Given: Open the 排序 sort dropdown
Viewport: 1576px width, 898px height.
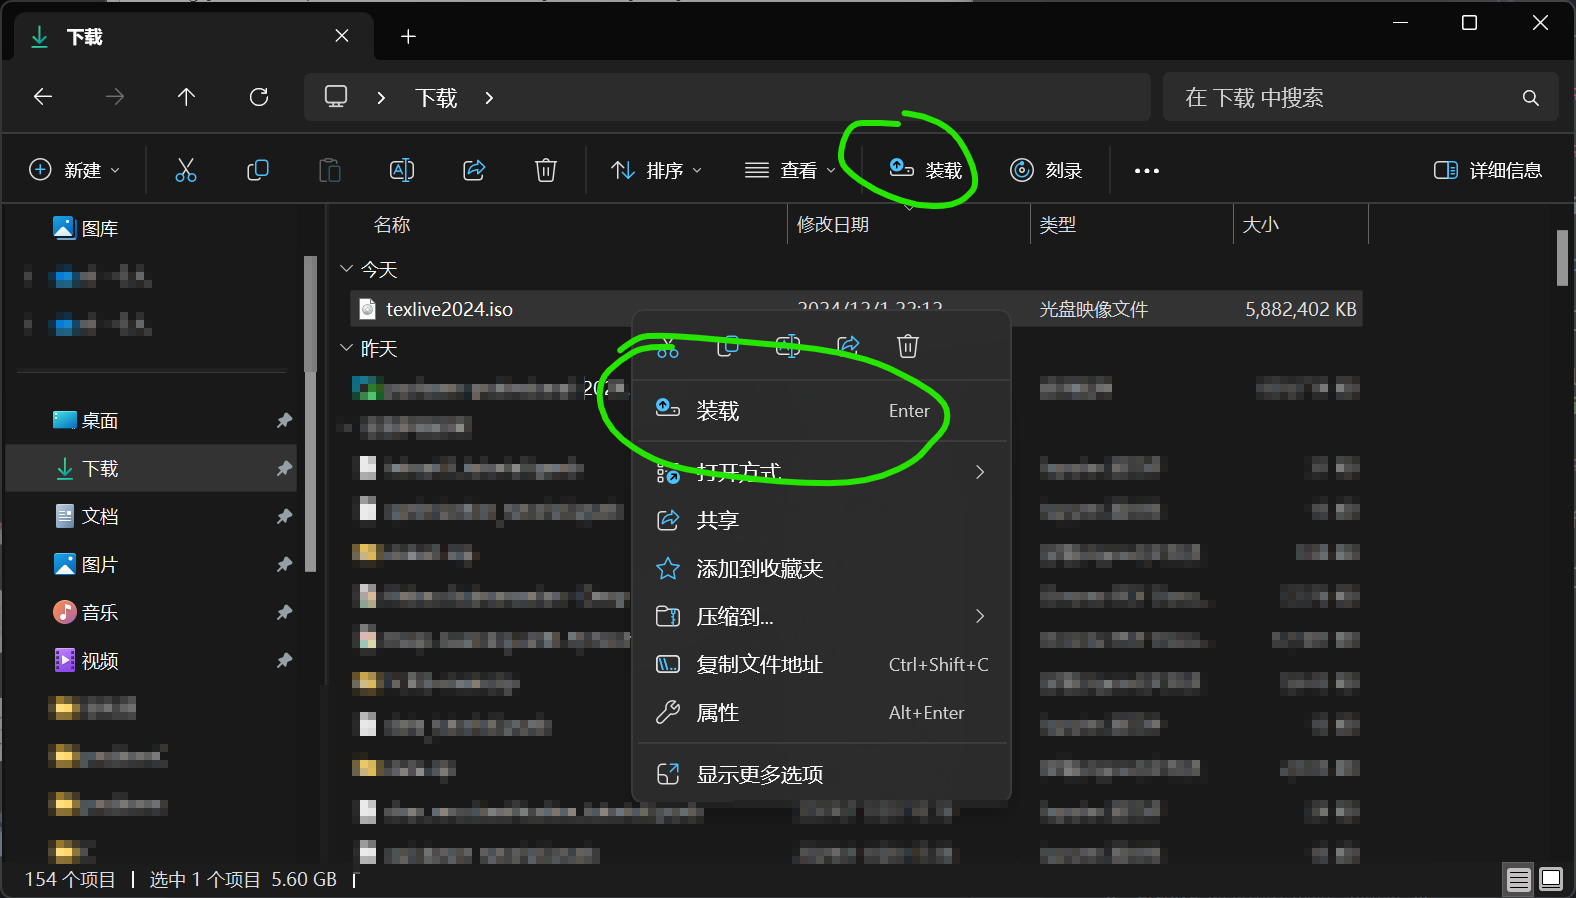Looking at the screenshot, I should click(656, 170).
